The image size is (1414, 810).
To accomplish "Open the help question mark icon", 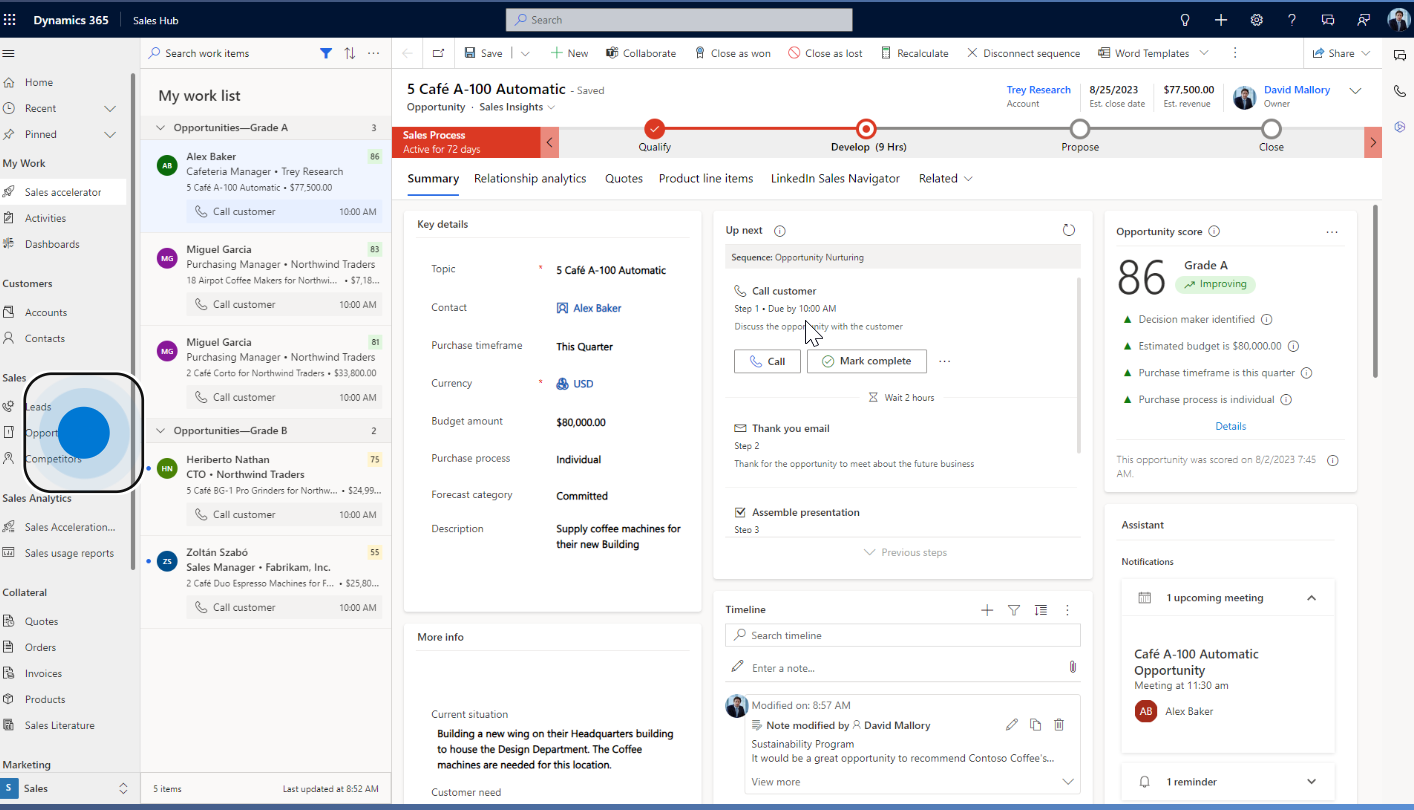I will [x=1292, y=20].
